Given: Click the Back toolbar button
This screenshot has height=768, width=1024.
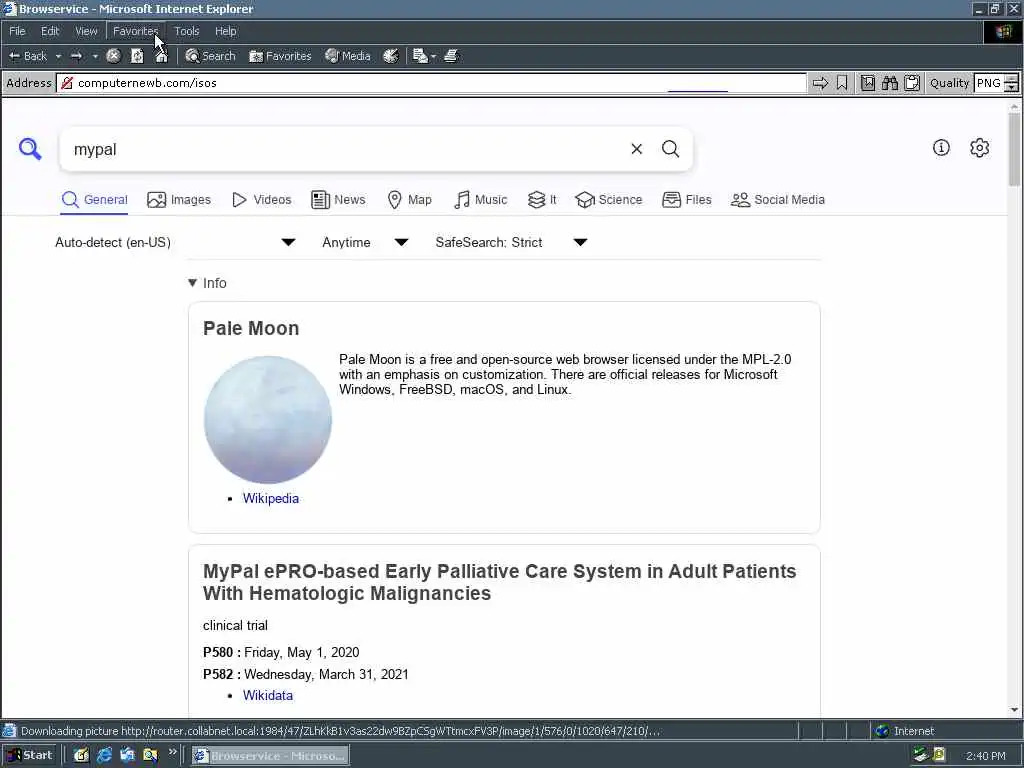Looking at the screenshot, I should coord(27,56).
